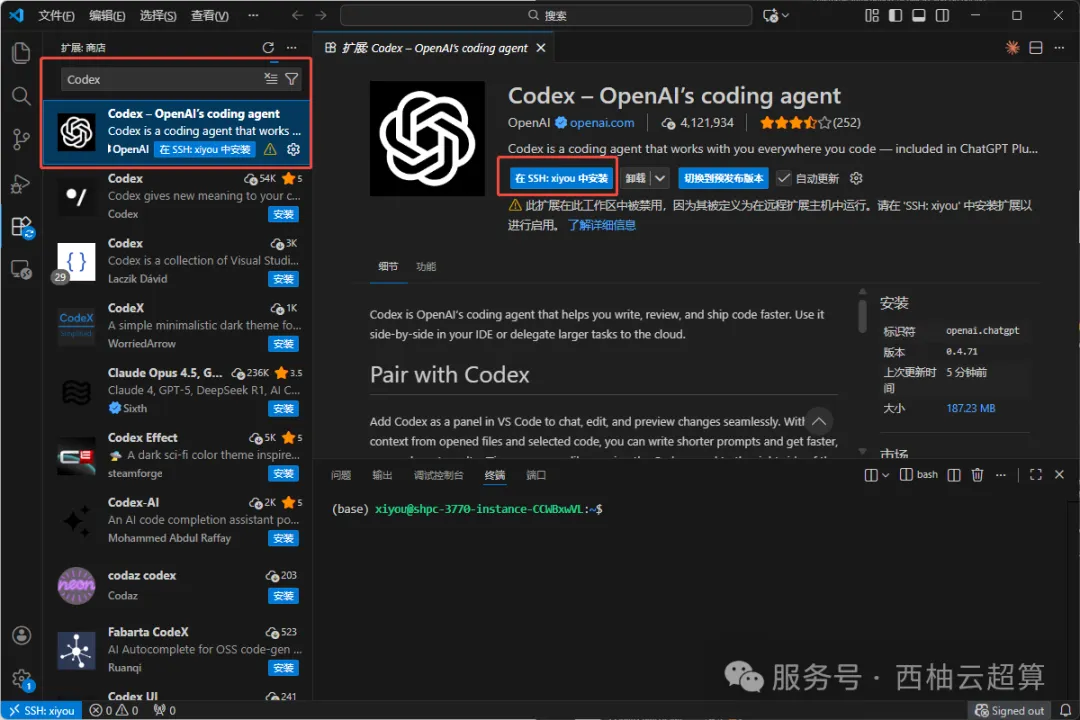Open extensions view more actions menu
This screenshot has height=720, width=1080.
[x=292, y=48]
